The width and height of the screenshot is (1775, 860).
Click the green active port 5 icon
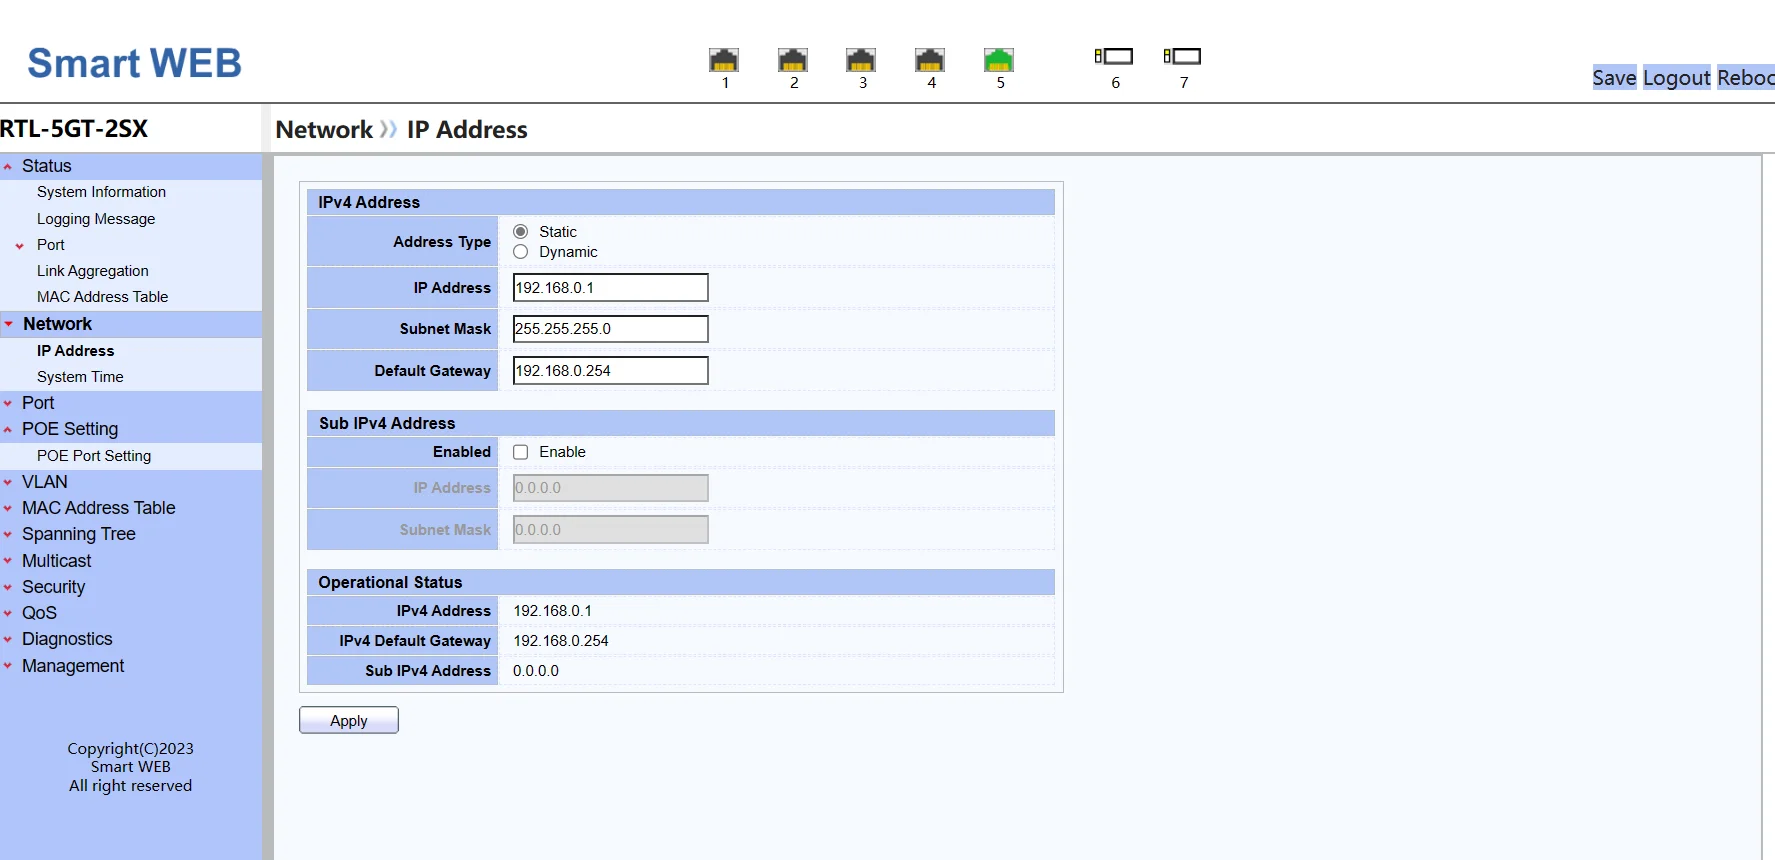click(x=999, y=60)
